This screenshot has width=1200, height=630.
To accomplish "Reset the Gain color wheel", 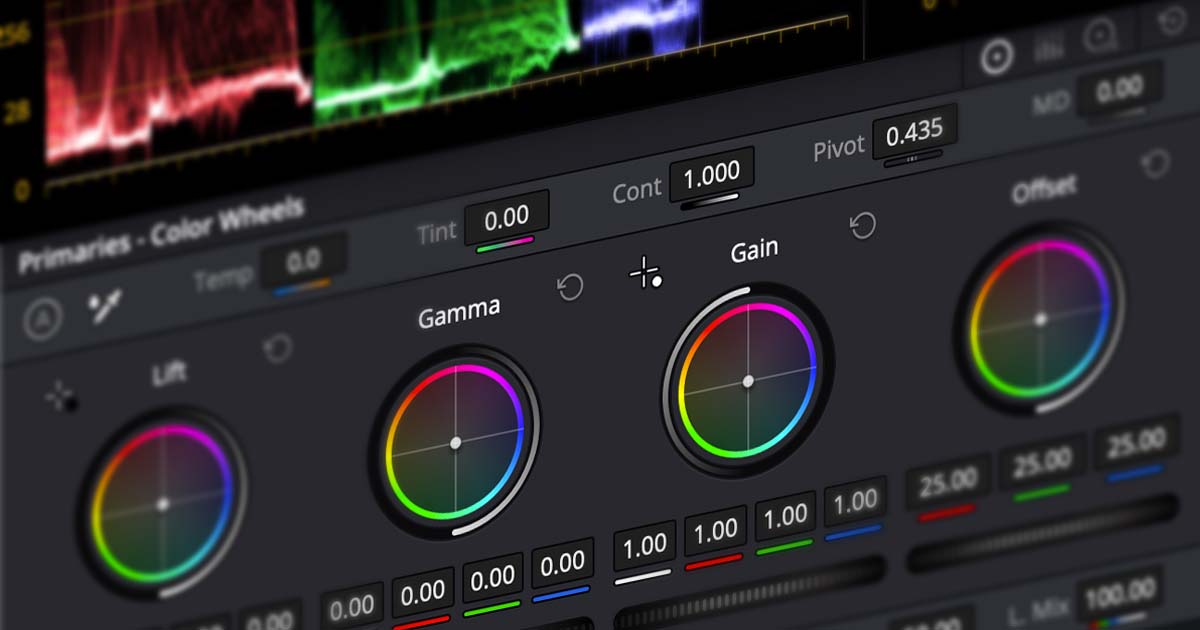I will 861,224.
